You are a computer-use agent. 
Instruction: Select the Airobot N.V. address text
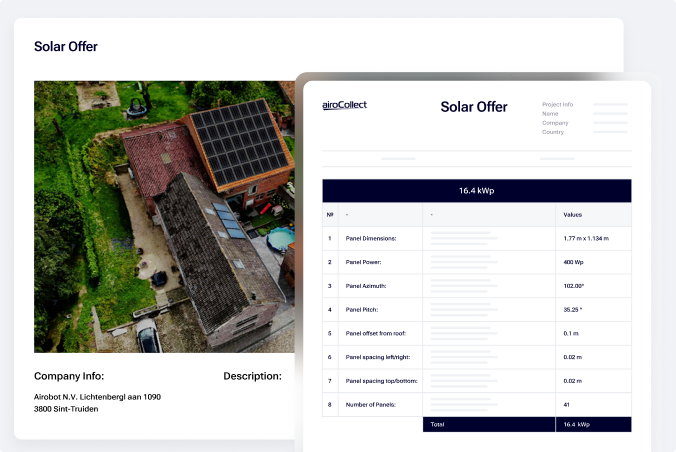click(97, 402)
